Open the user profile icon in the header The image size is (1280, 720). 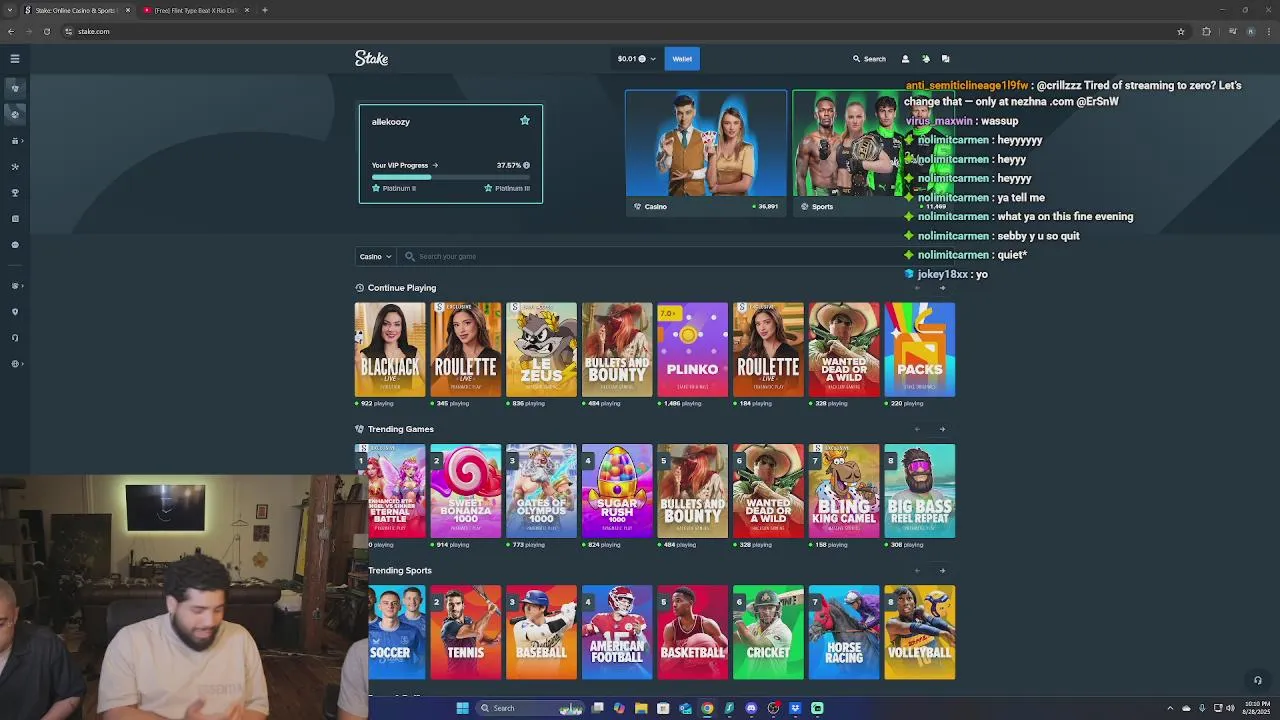tap(905, 59)
